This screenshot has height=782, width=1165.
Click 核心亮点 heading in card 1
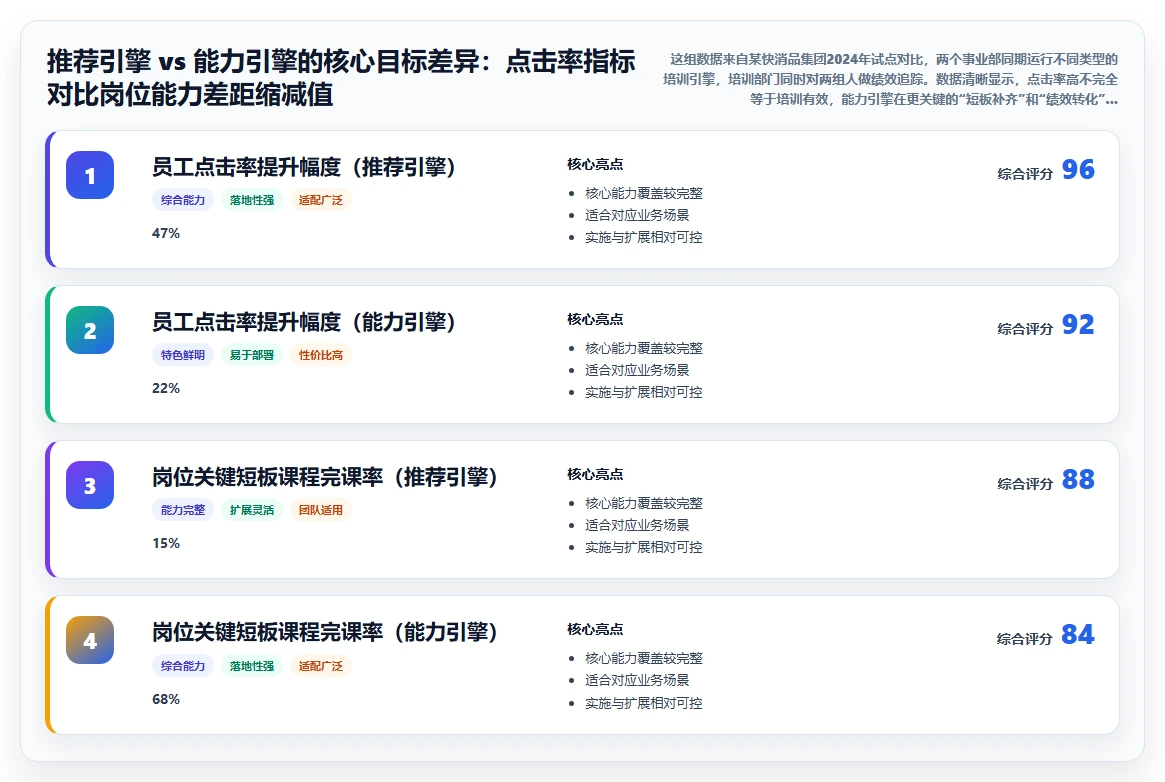[x=595, y=164]
